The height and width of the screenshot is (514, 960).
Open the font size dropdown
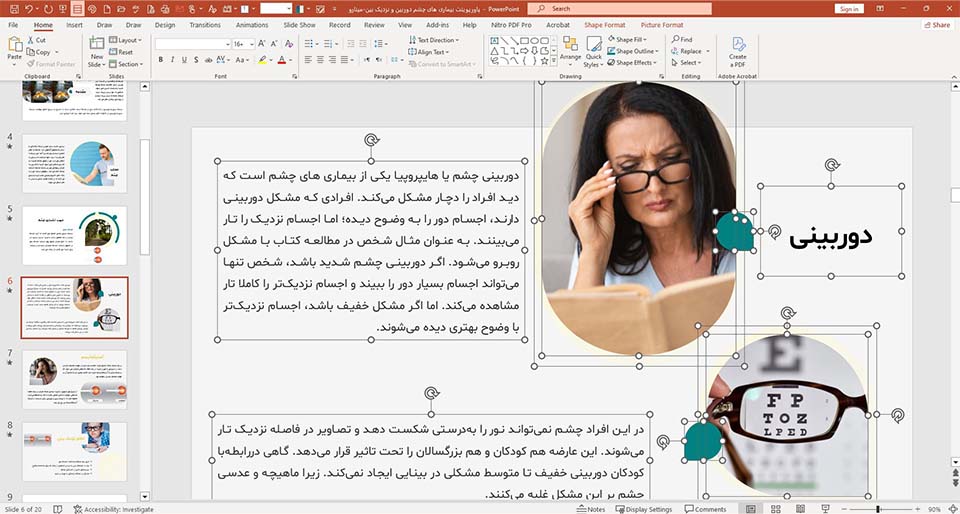click(x=252, y=44)
